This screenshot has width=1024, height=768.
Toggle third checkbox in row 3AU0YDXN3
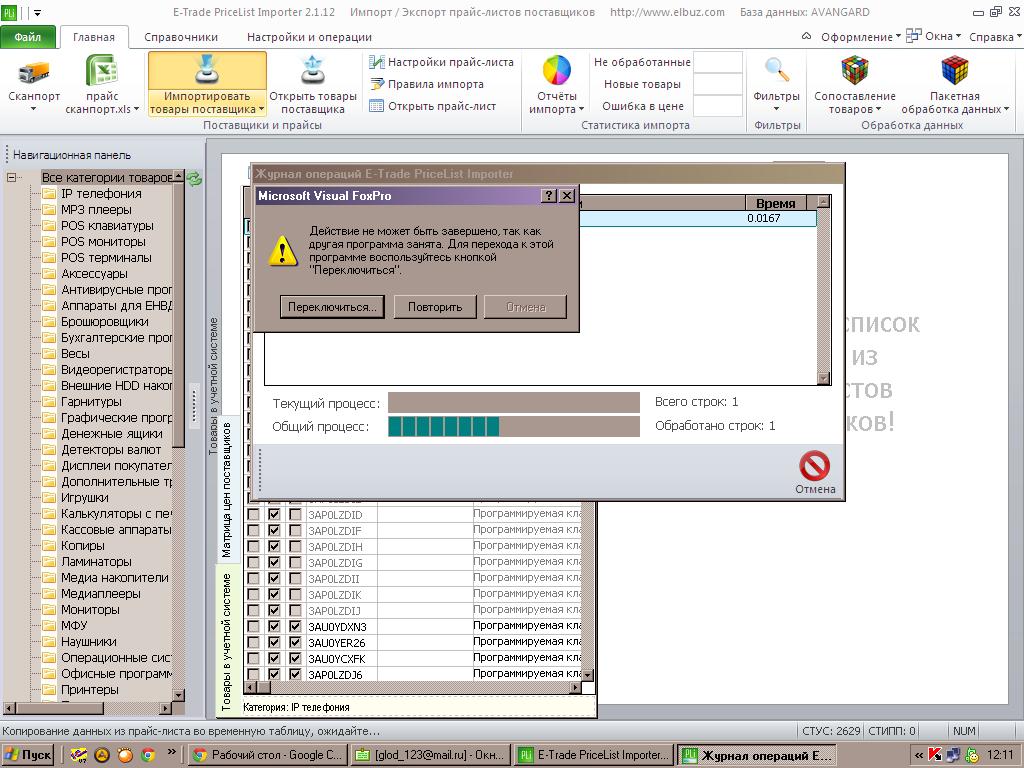295,626
